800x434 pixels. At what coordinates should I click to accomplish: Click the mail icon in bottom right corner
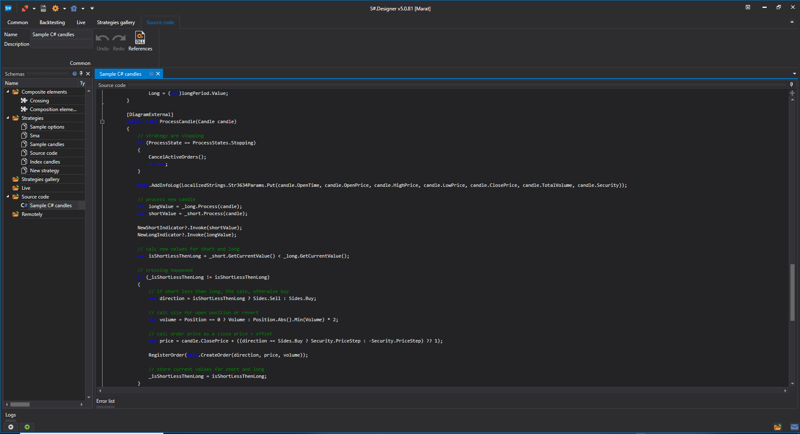tap(795, 427)
